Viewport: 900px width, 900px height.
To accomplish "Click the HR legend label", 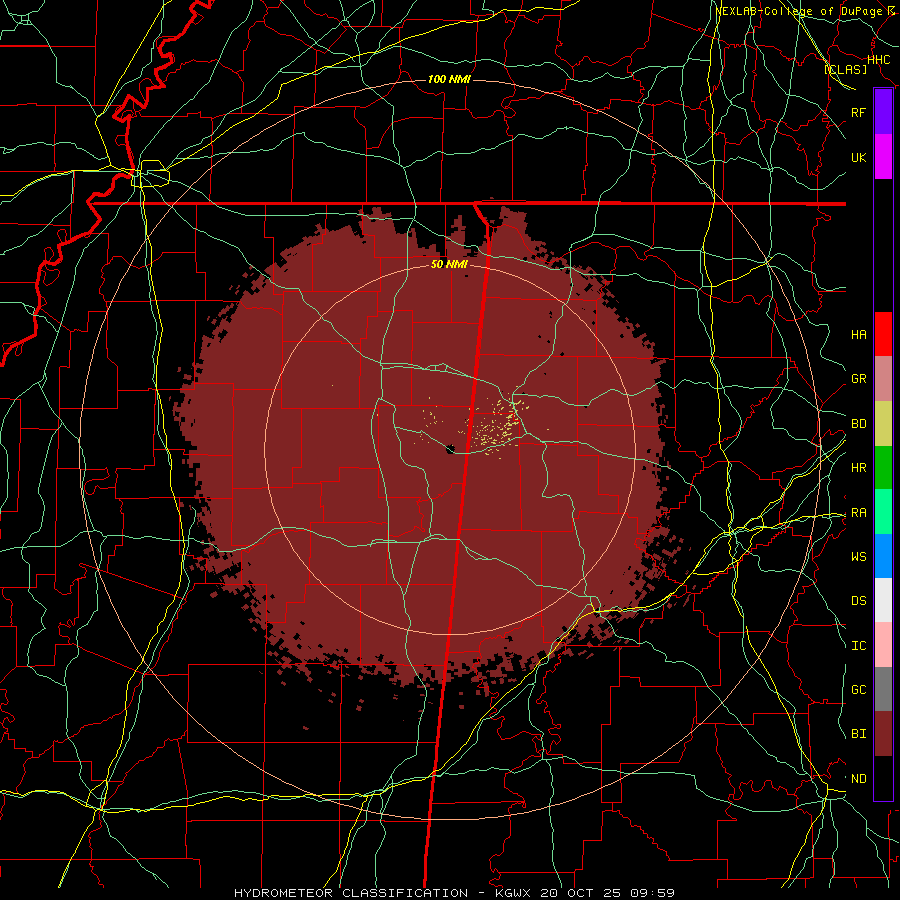I will click(x=858, y=468).
